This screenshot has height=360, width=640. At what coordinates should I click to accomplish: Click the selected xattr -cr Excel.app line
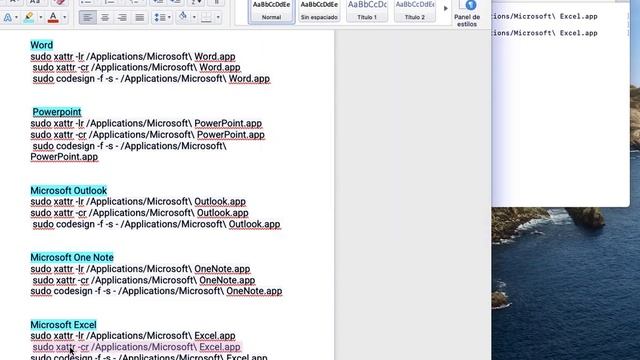136,347
